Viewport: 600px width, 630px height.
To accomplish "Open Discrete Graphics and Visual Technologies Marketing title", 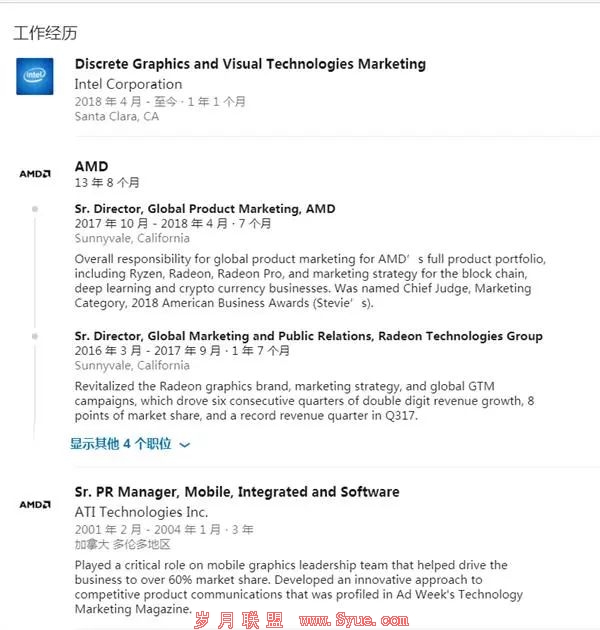I will [250, 64].
